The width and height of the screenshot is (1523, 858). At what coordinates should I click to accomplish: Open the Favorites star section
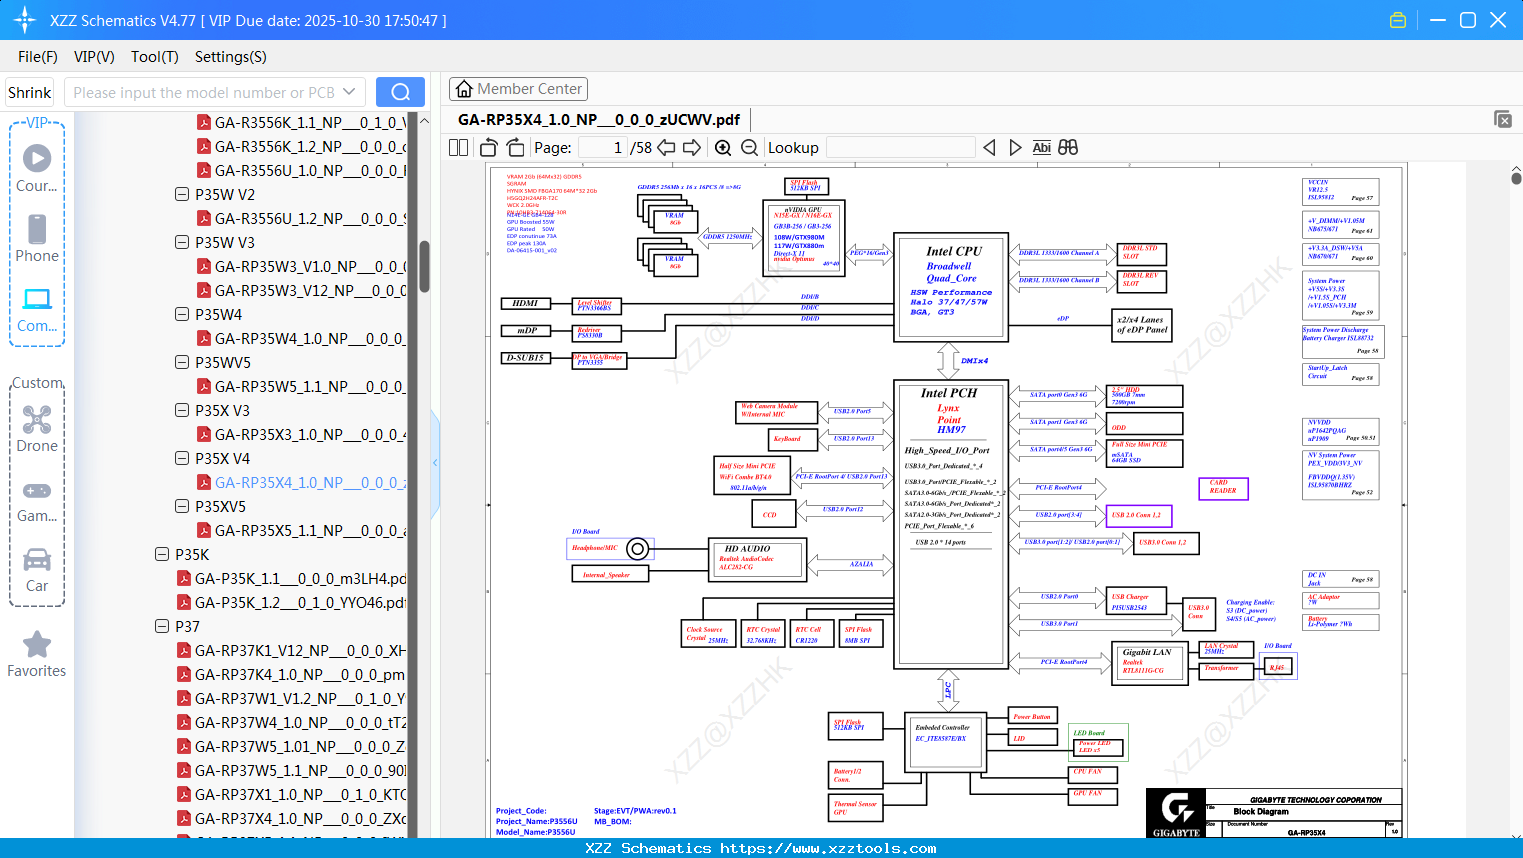pyautogui.click(x=37, y=654)
